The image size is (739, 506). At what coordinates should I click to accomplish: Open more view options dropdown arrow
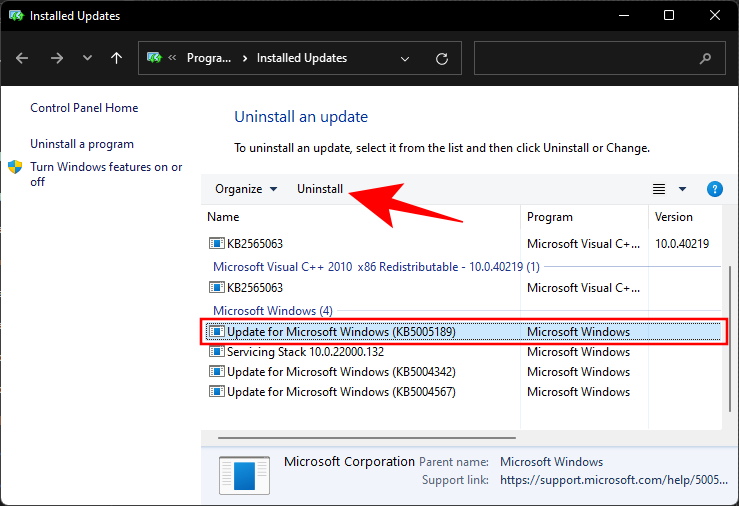(x=682, y=189)
